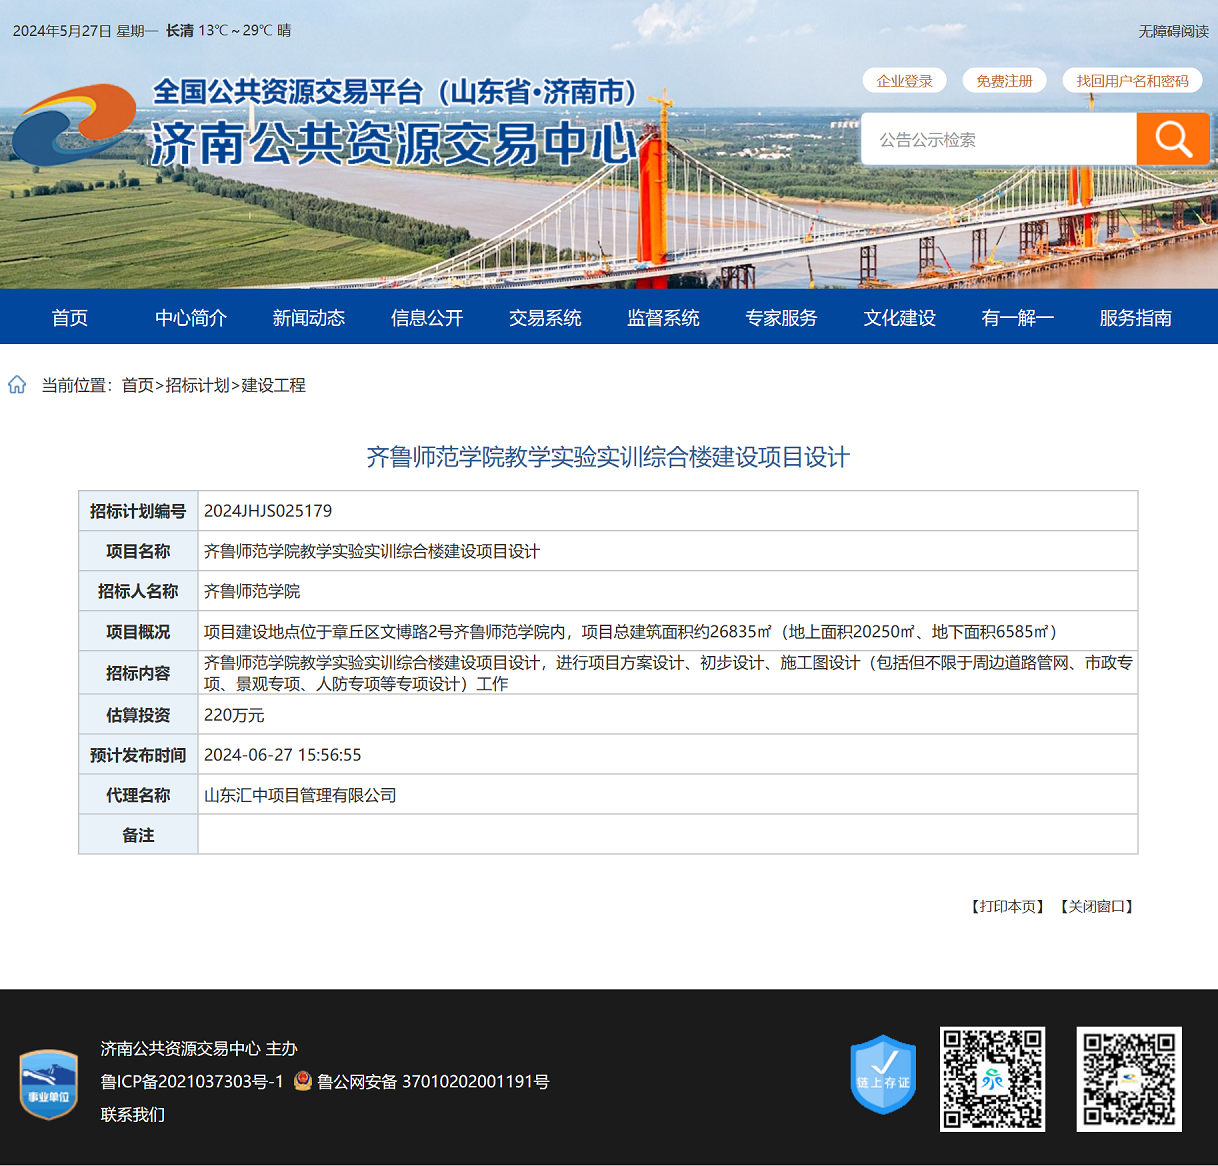The height and width of the screenshot is (1166, 1218).
Task: Open the 企业登录 login button
Action: point(904,81)
